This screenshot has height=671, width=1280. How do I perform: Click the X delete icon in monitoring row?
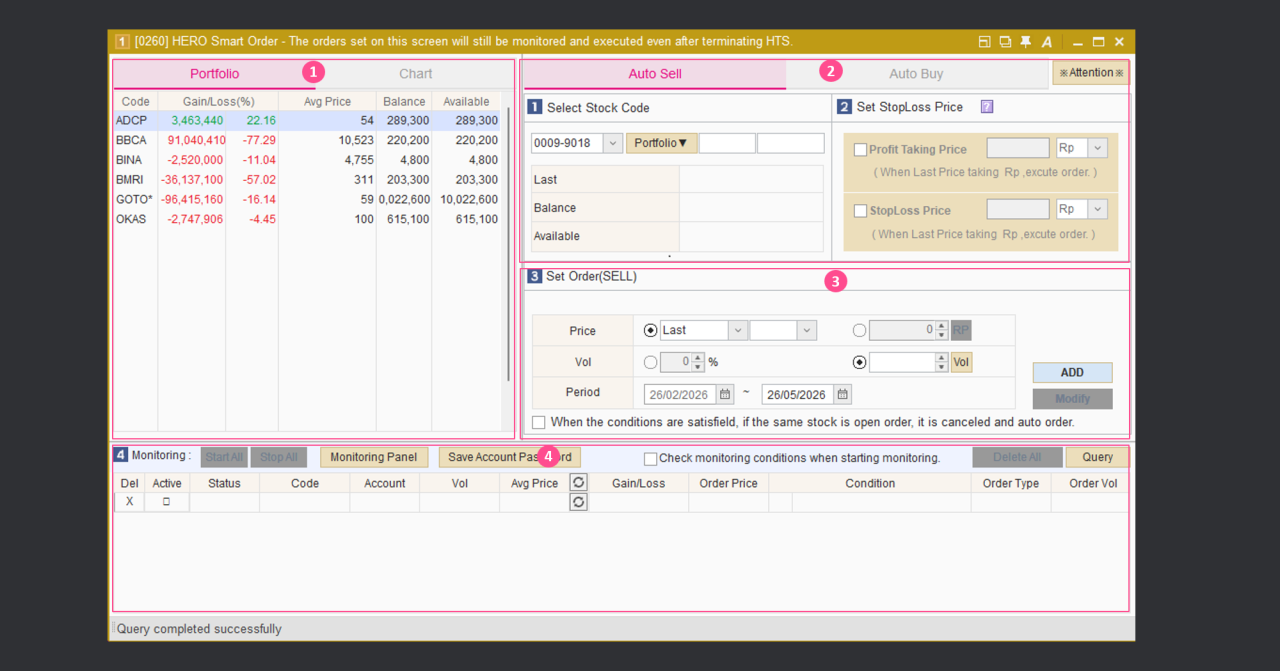pyautogui.click(x=129, y=502)
